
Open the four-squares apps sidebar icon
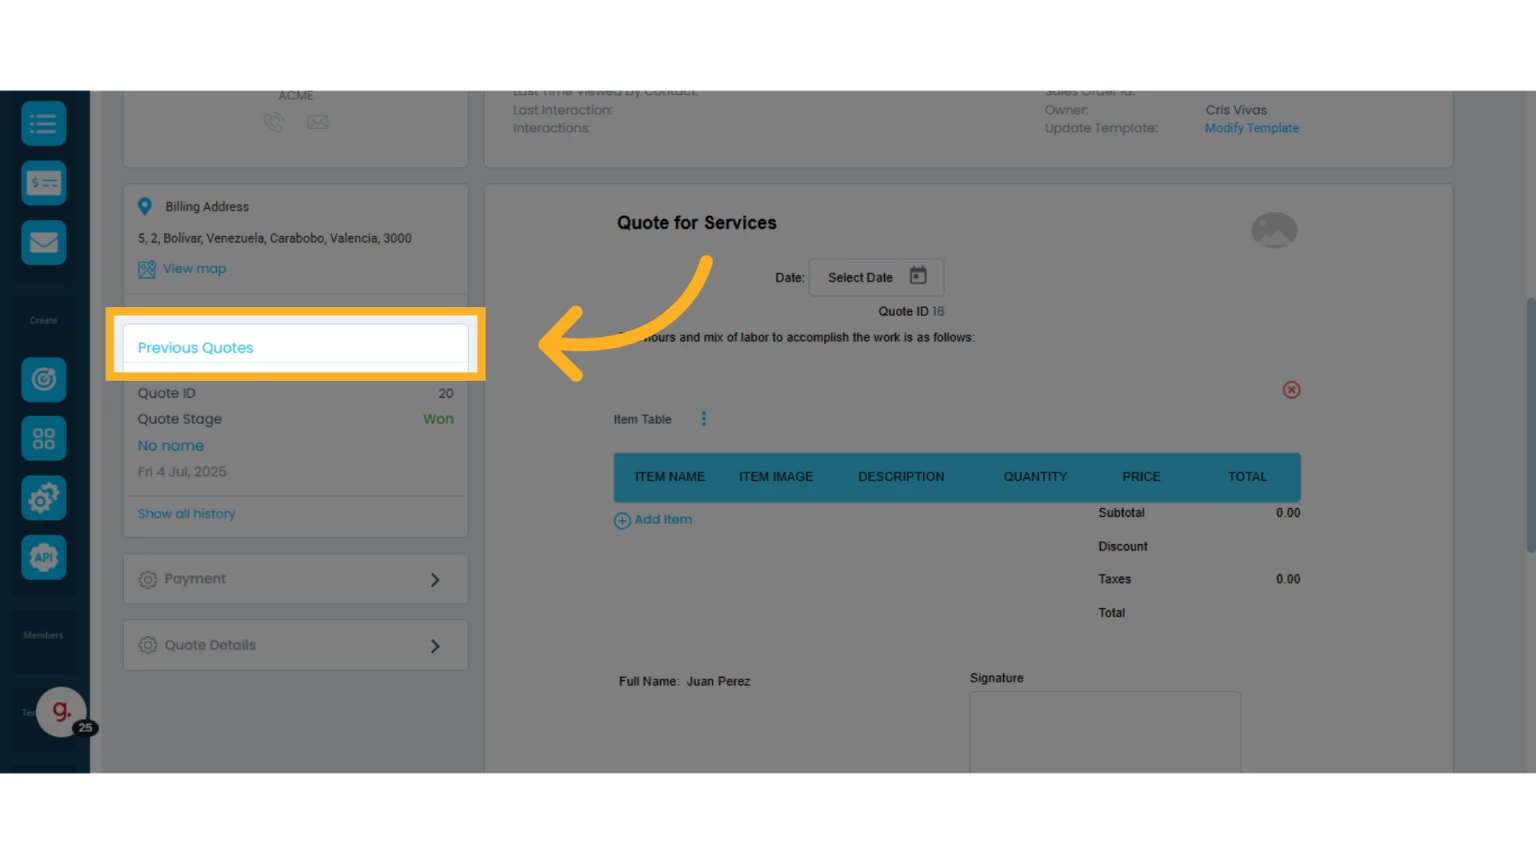[x=43, y=439]
